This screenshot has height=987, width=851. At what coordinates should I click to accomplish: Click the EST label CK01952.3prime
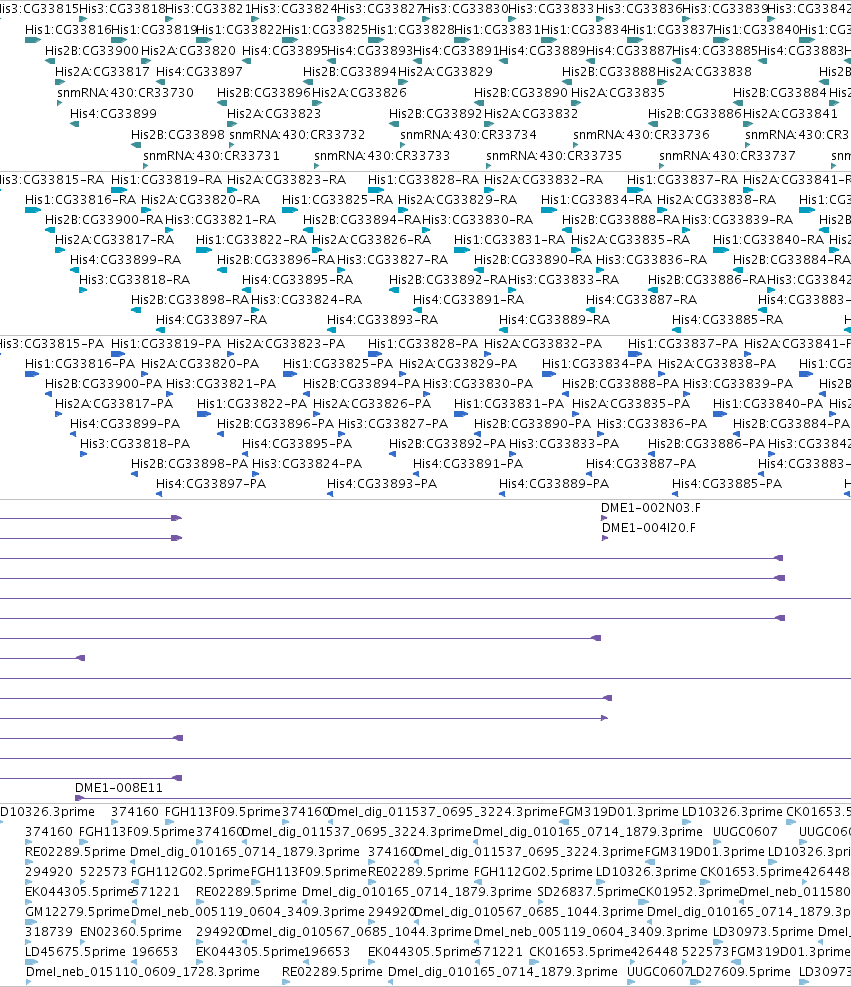689,892
